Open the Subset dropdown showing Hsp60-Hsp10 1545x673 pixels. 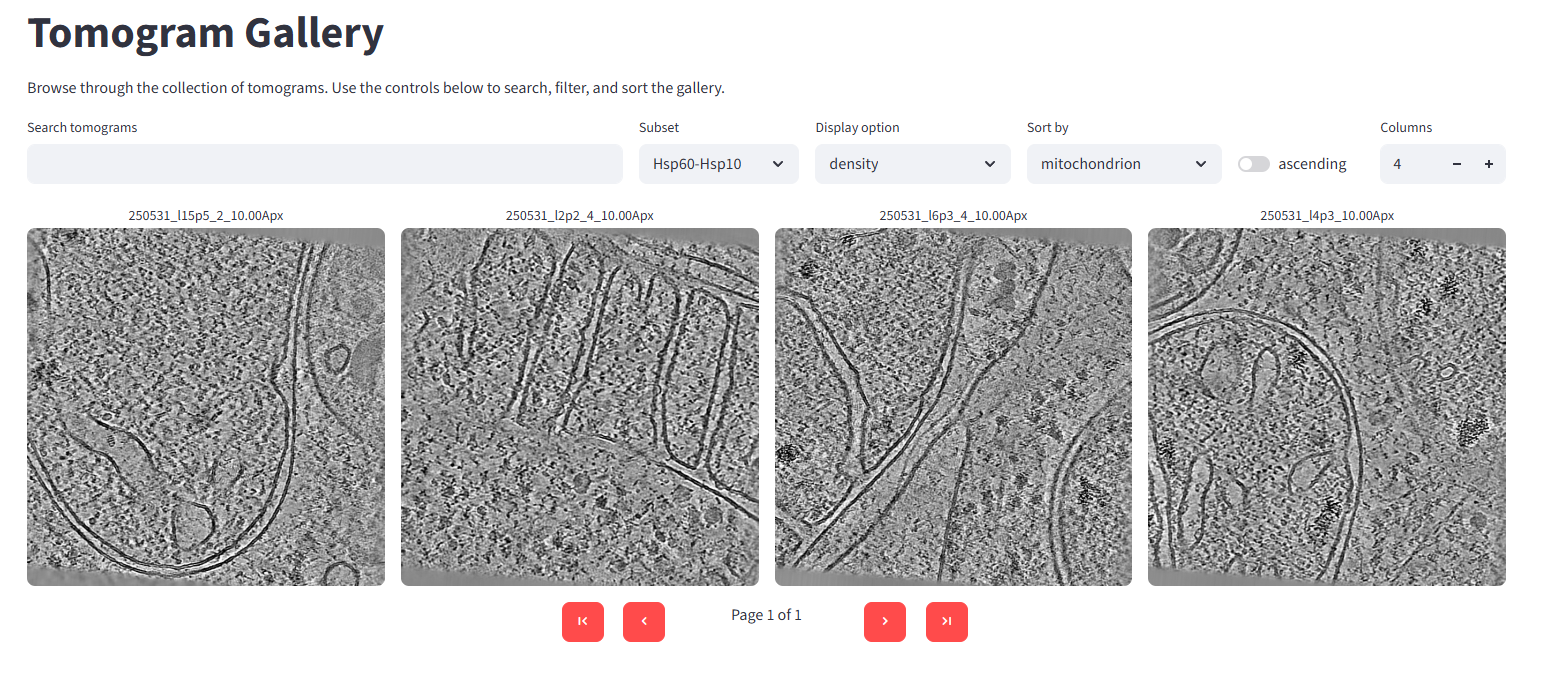pyautogui.click(x=719, y=164)
